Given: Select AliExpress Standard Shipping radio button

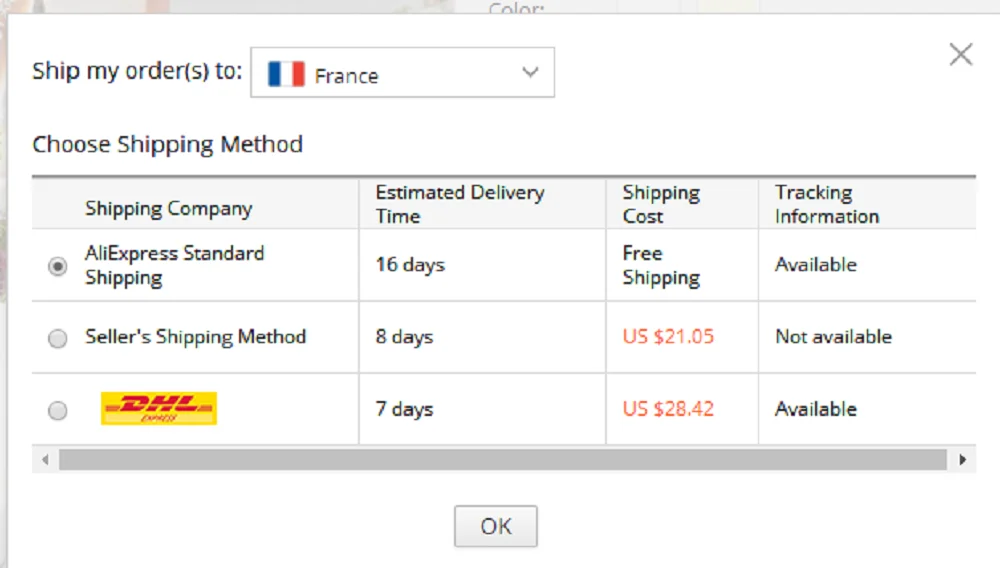Looking at the screenshot, I should click(58, 266).
